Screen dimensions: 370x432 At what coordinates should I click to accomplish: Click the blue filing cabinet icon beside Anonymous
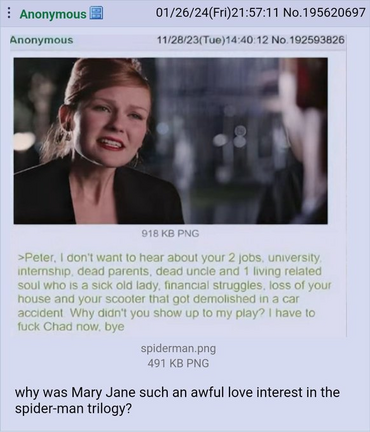[97, 14]
